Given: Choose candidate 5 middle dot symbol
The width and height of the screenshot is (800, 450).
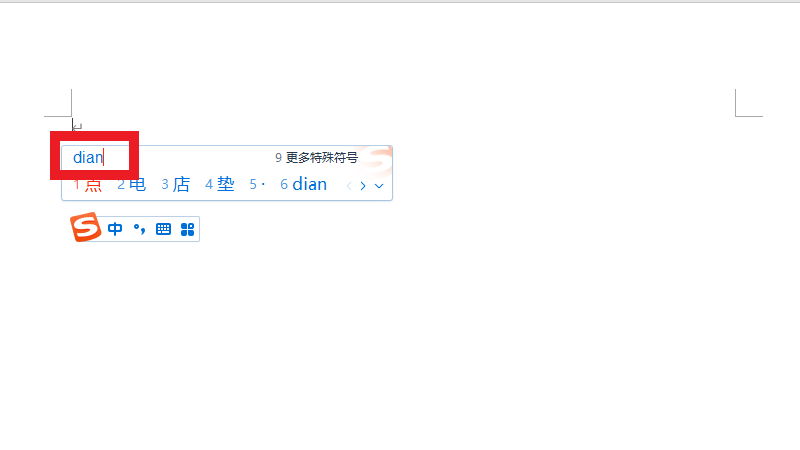Looking at the screenshot, I should click(257, 184).
